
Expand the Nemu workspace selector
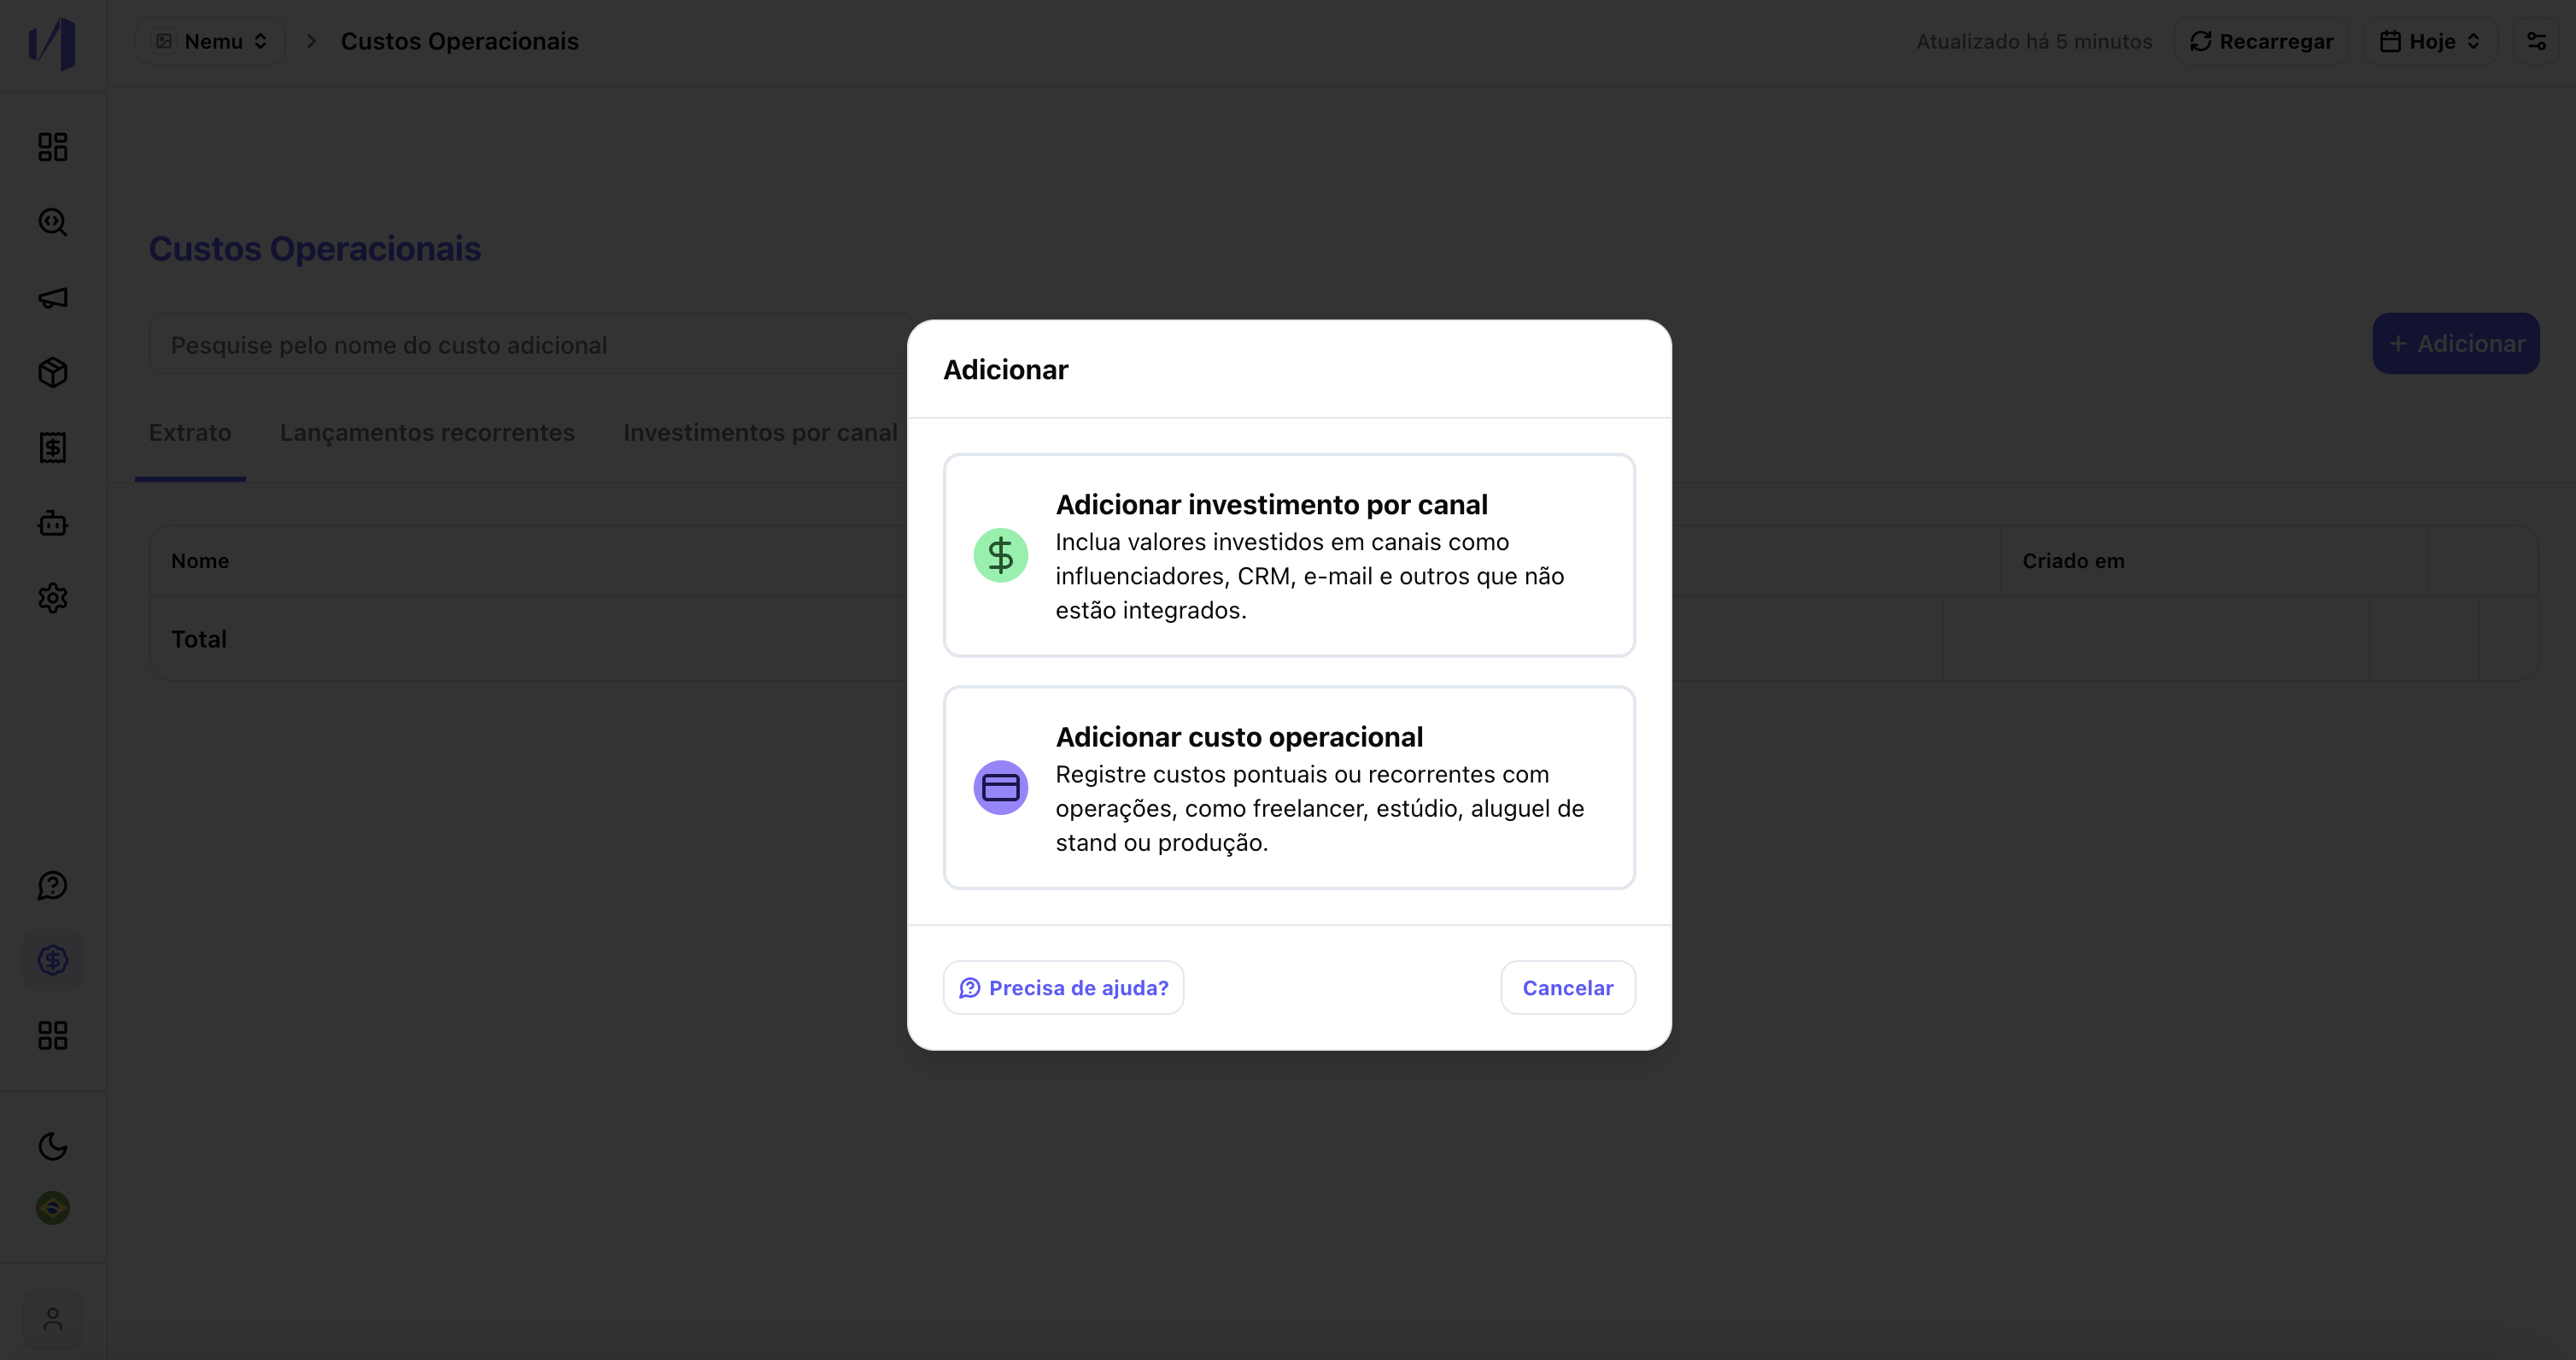tap(211, 41)
